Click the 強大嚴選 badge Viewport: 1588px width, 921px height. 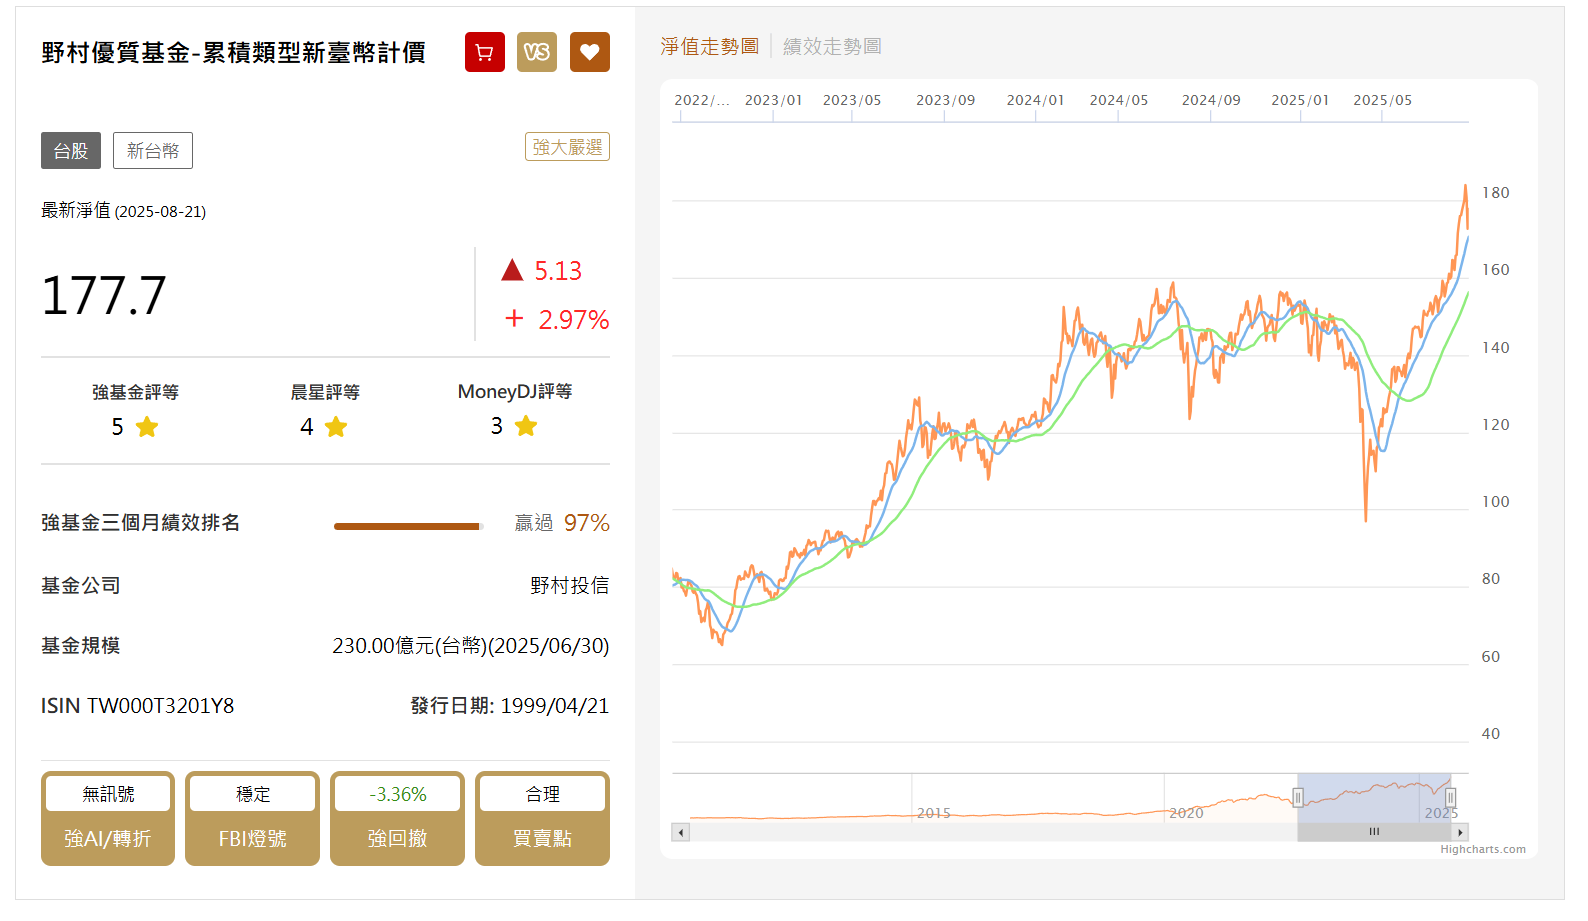[567, 147]
